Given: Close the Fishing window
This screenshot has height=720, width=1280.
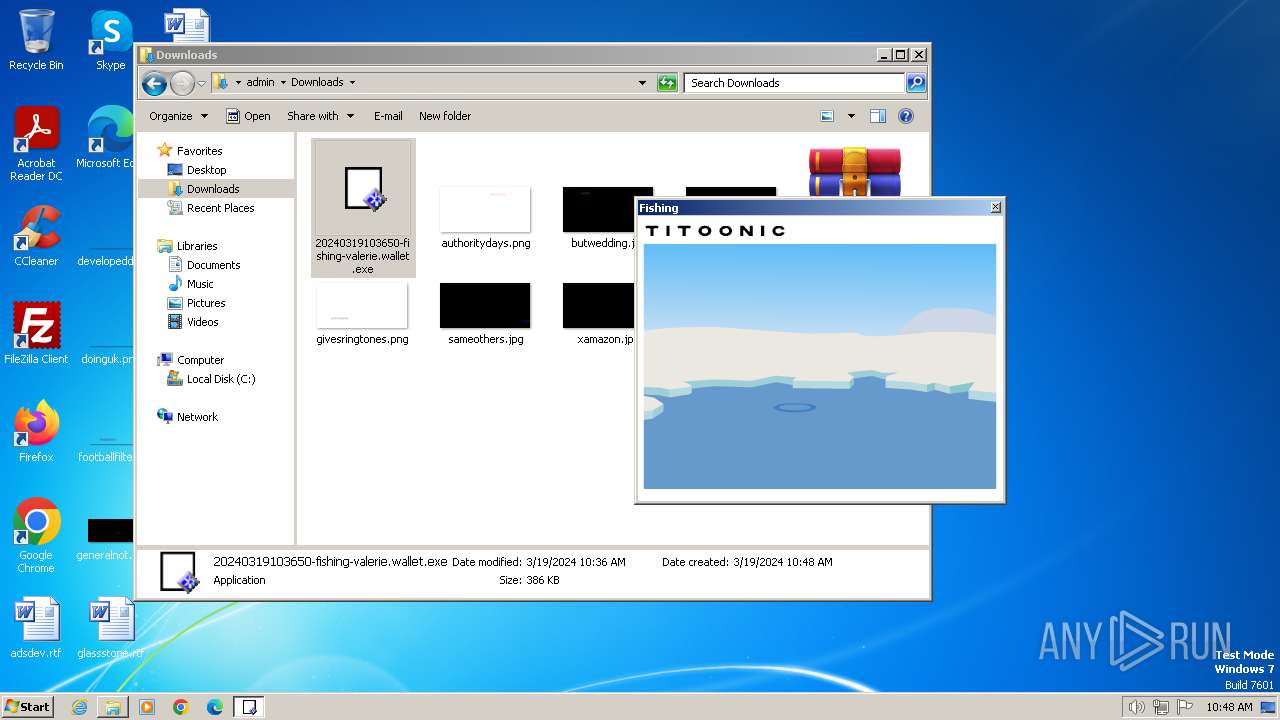Looking at the screenshot, I should click(995, 208).
